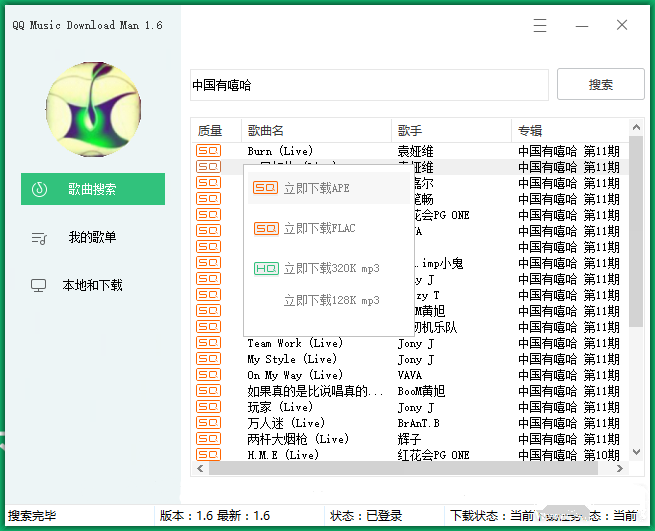655x531 pixels.
Task: Click the user avatar picture
Action: click(93, 109)
